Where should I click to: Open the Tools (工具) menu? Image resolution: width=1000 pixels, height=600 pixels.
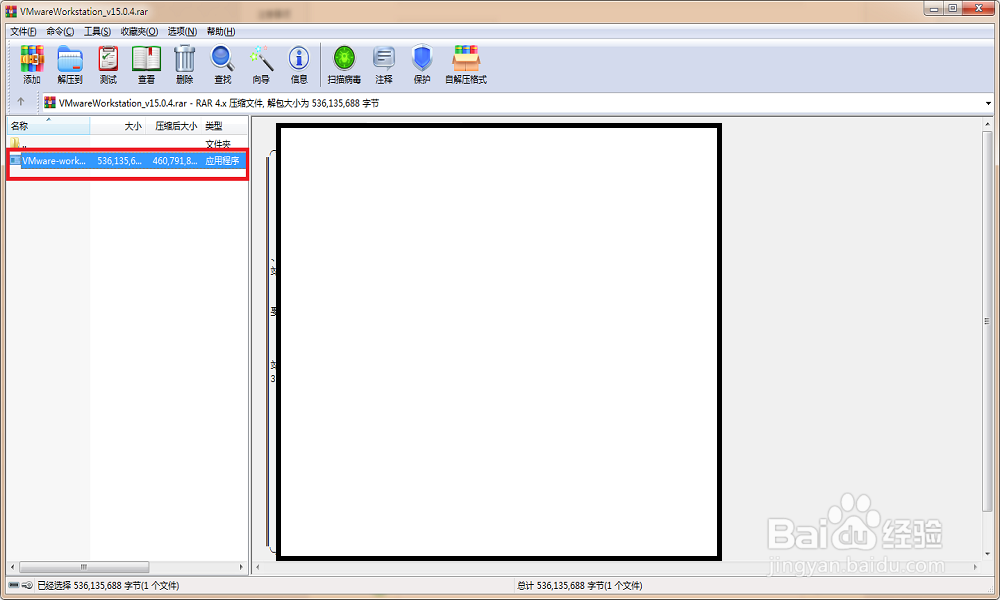[x=97, y=31]
